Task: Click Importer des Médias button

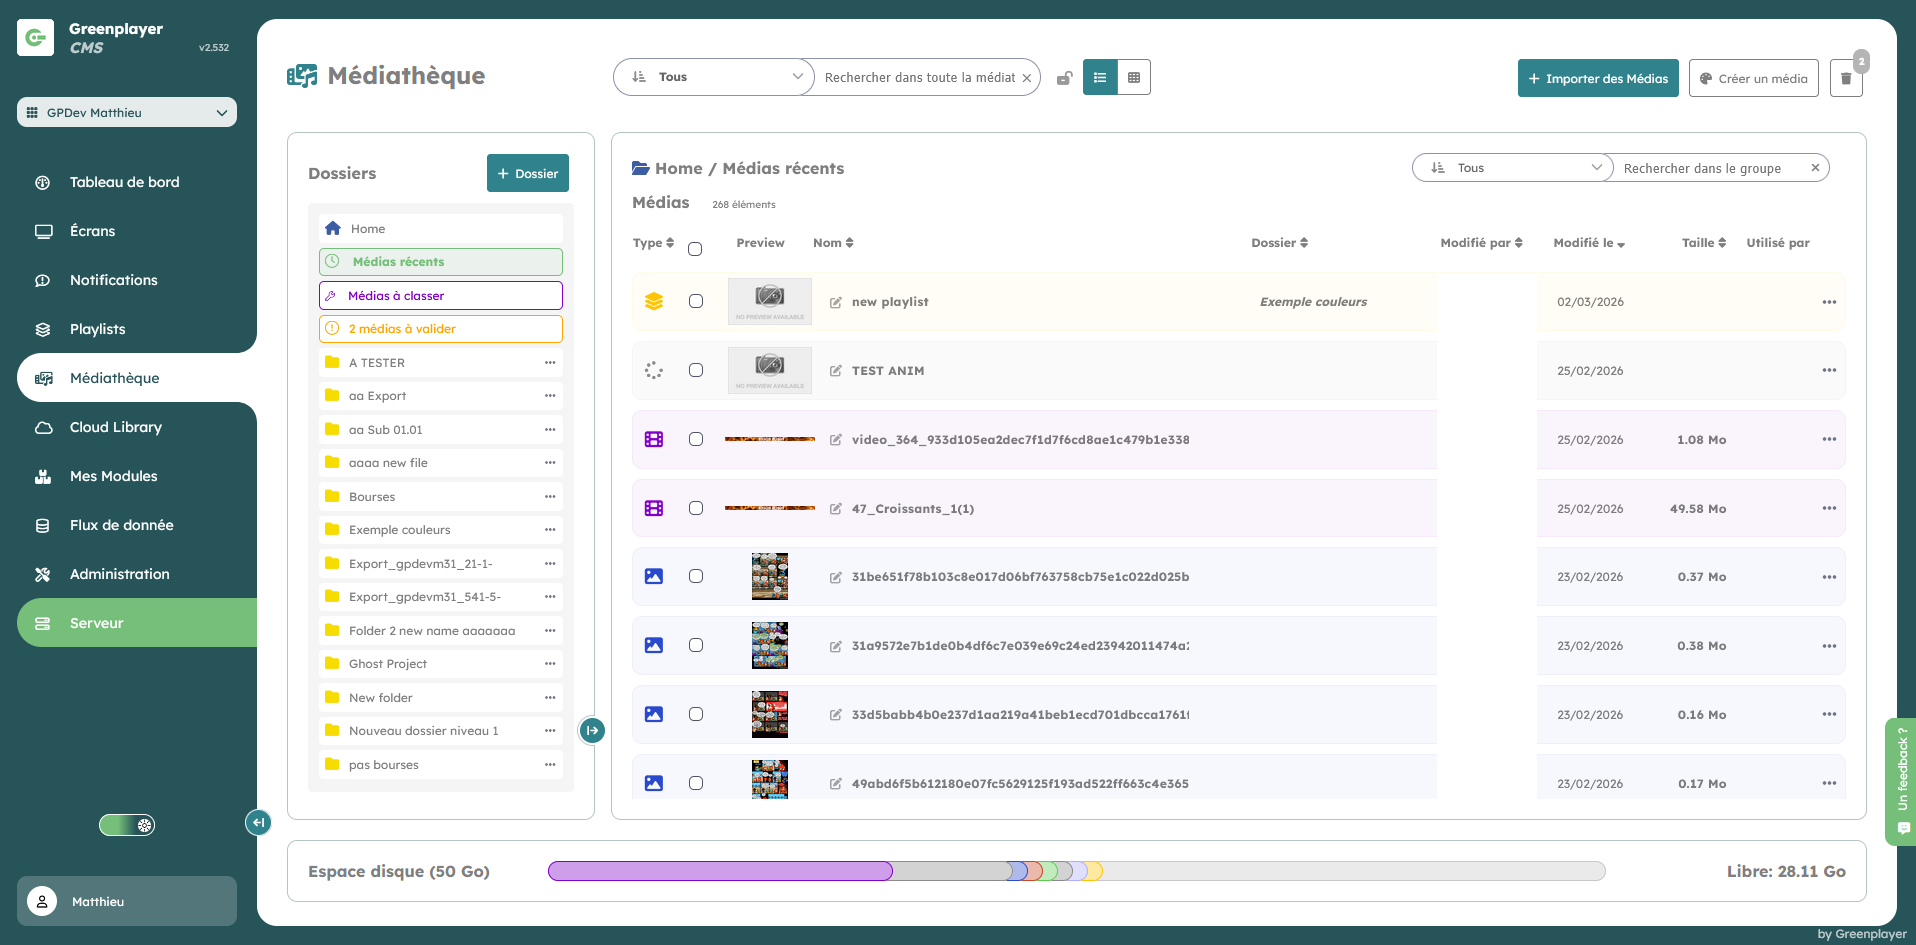Action: tap(1597, 78)
